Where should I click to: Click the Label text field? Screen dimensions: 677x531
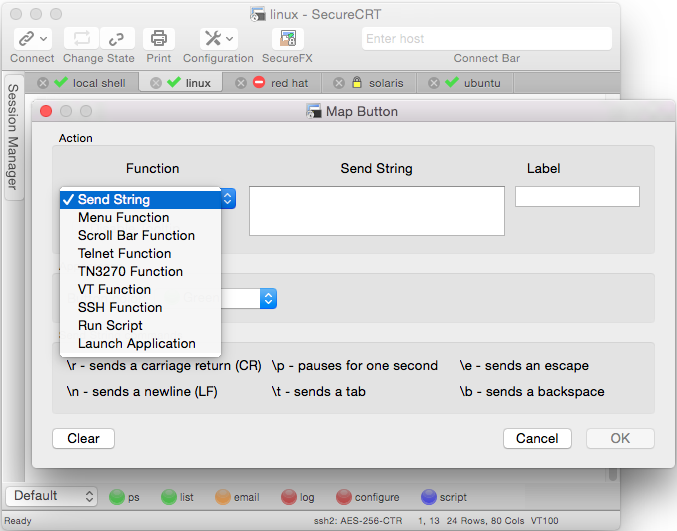[577, 196]
